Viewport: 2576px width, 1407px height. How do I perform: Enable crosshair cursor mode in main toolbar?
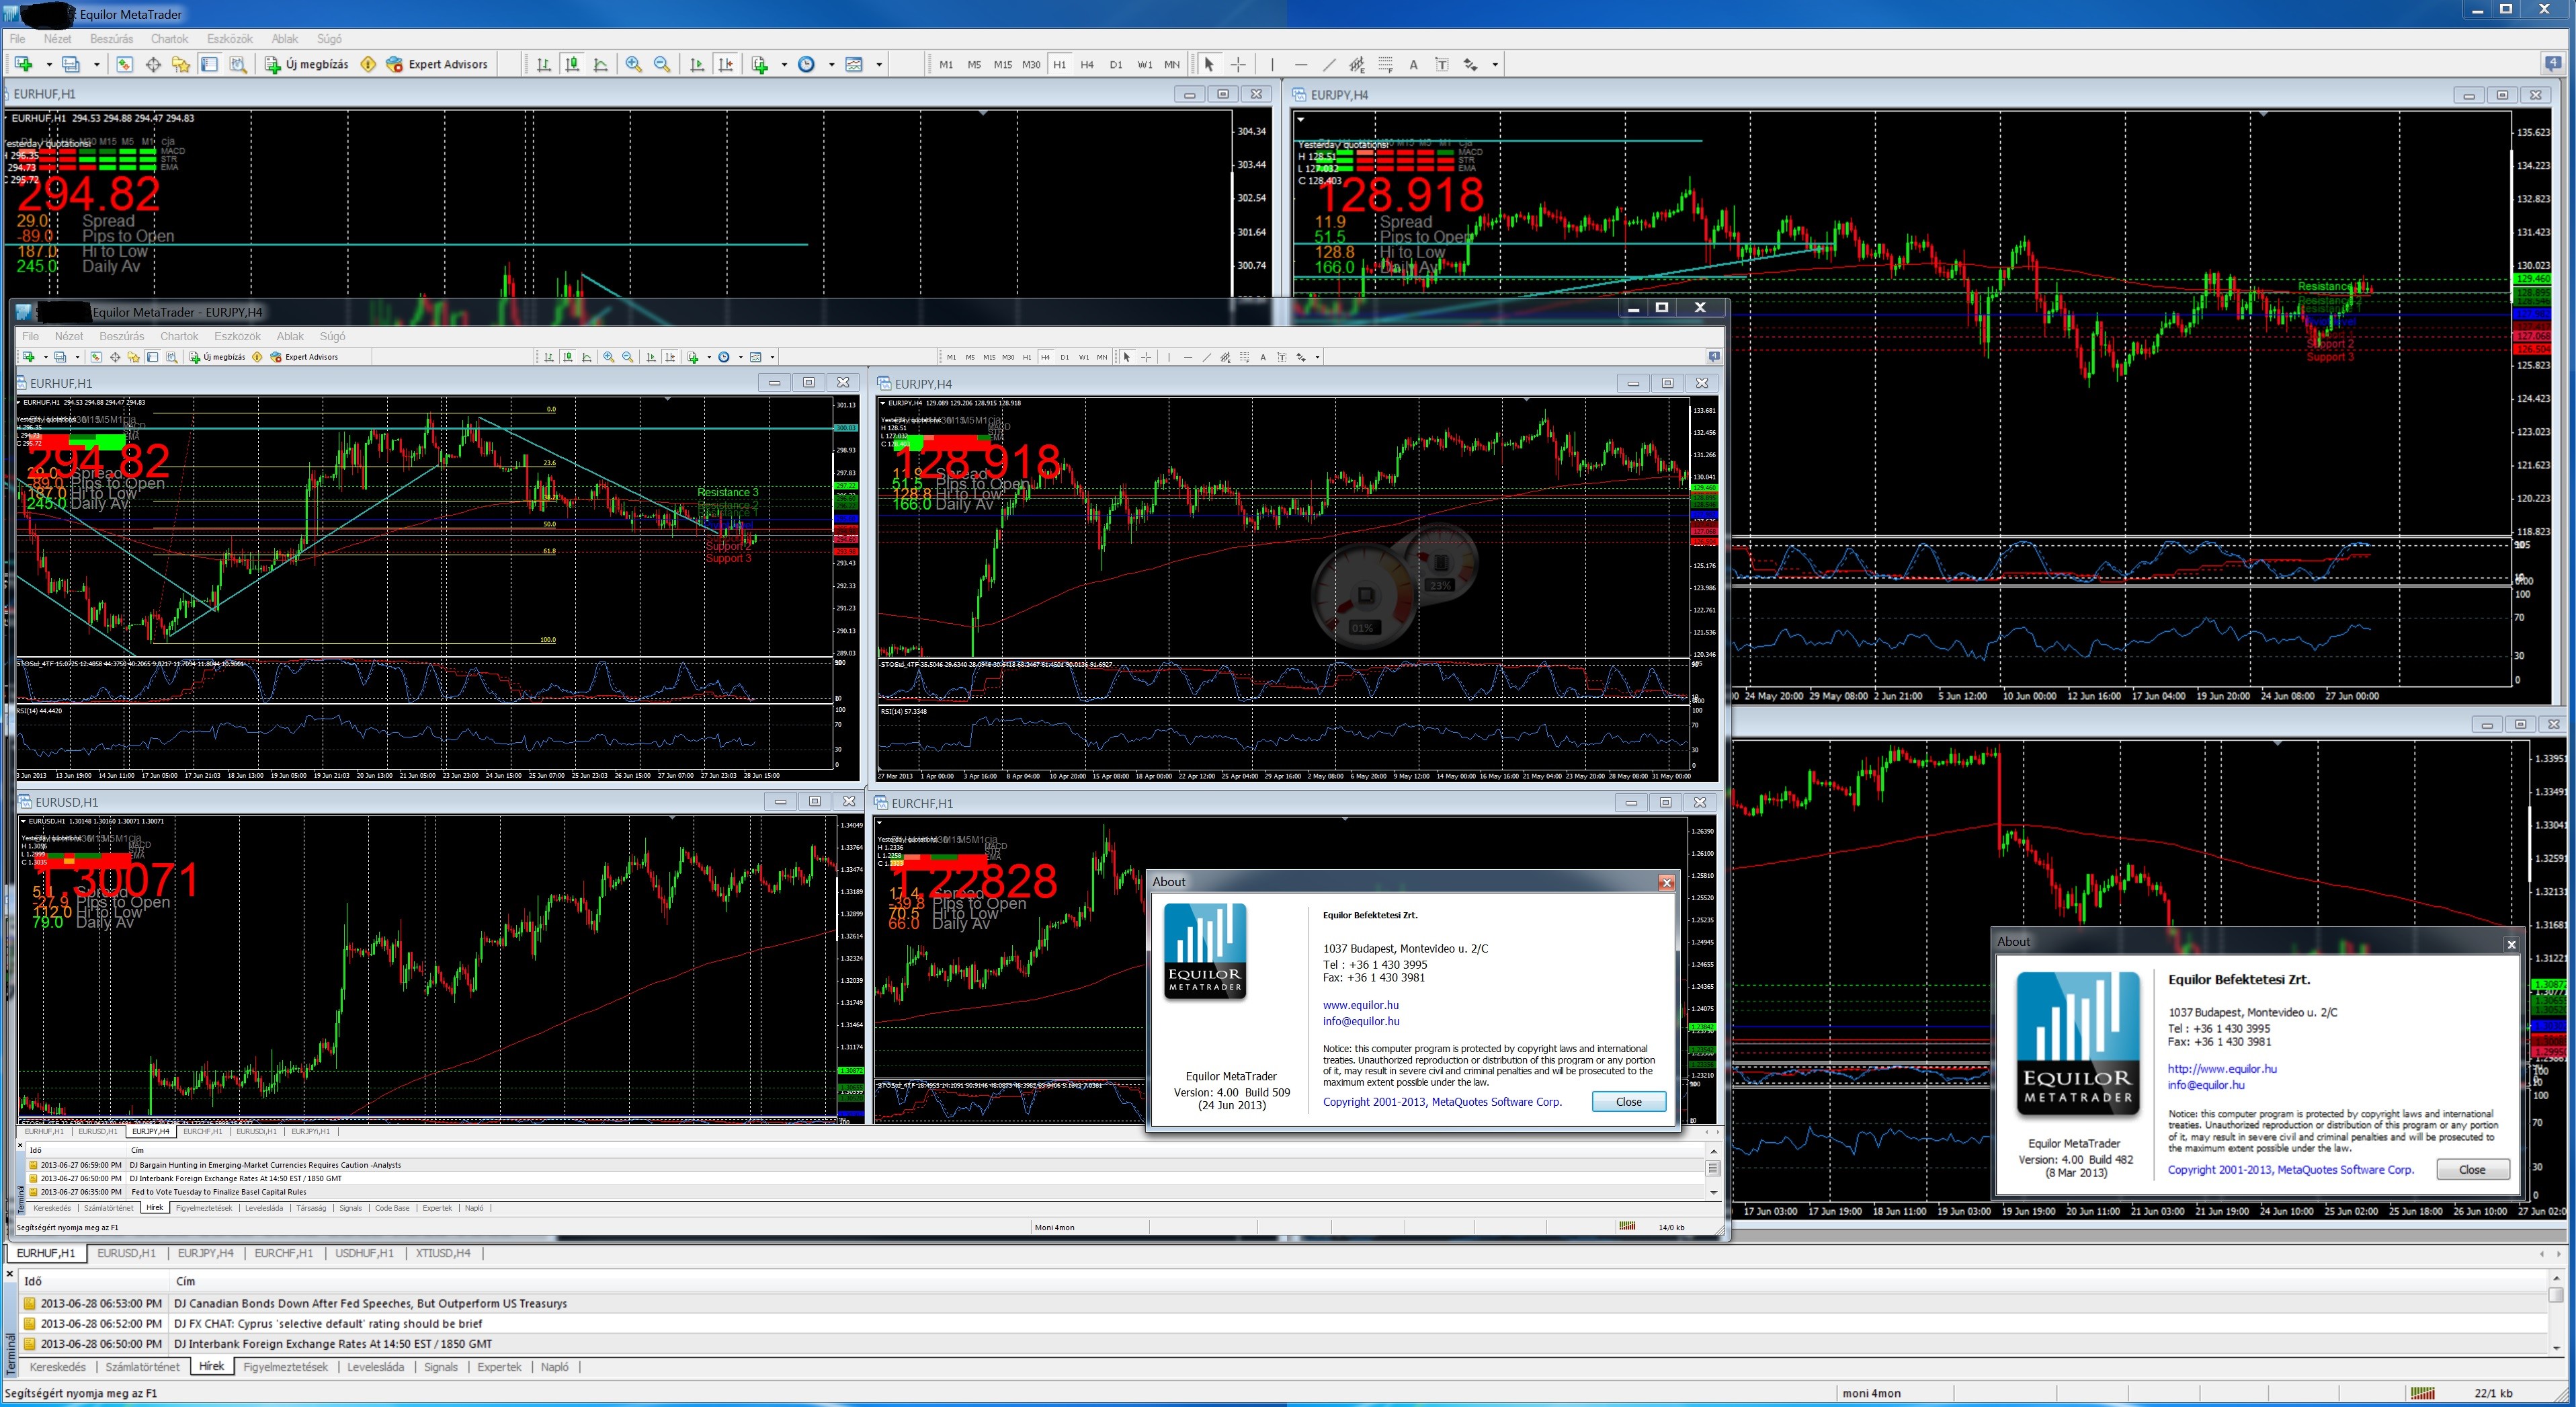(x=1238, y=64)
